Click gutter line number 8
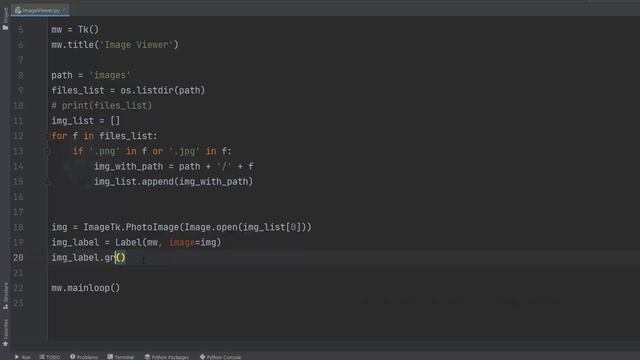The height and width of the screenshot is (360, 640). click(x=21, y=75)
